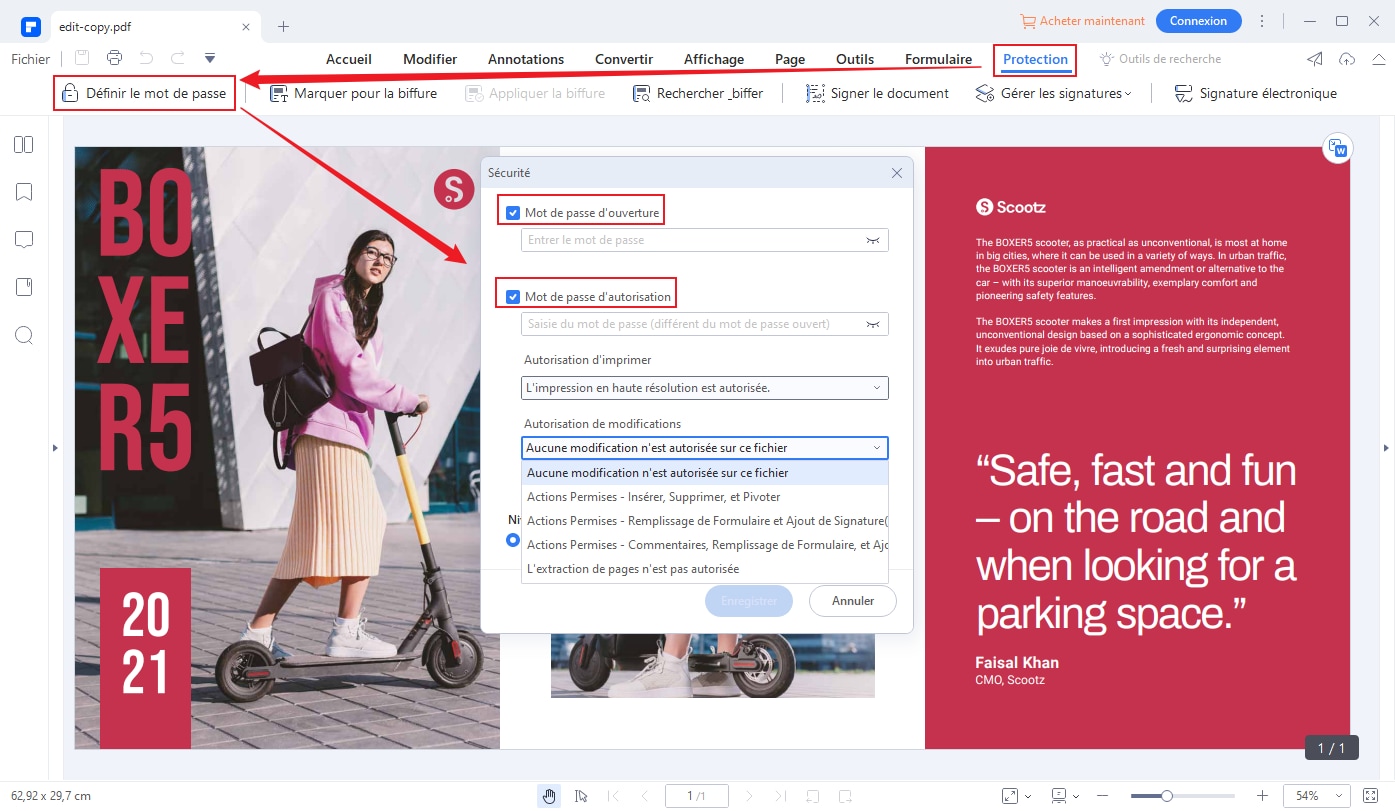The height and width of the screenshot is (811, 1395).
Task: Open Rechercher biffer tool
Action: click(698, 93)
